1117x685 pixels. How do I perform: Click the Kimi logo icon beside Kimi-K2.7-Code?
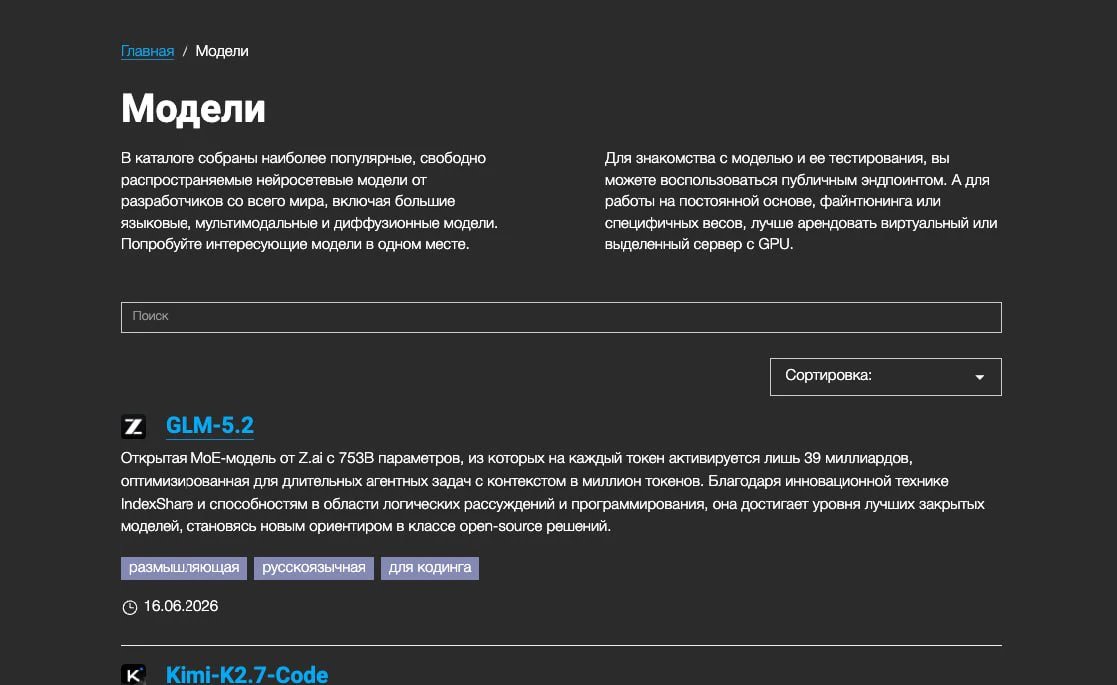point(133,674)
